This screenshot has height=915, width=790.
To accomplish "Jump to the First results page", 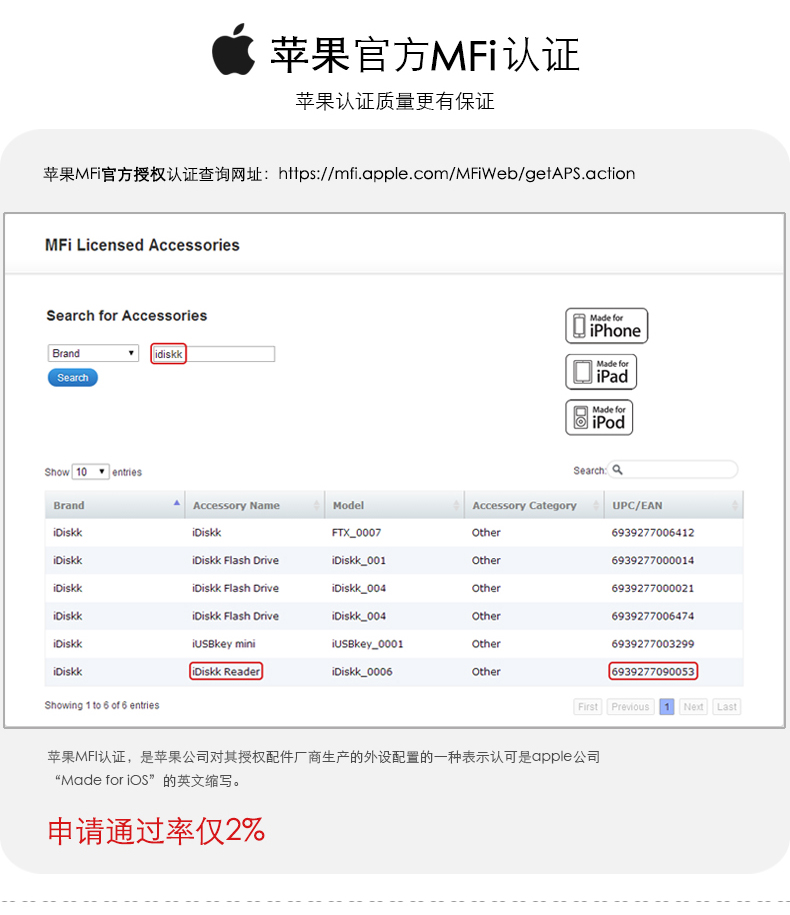I will point(588,707).
